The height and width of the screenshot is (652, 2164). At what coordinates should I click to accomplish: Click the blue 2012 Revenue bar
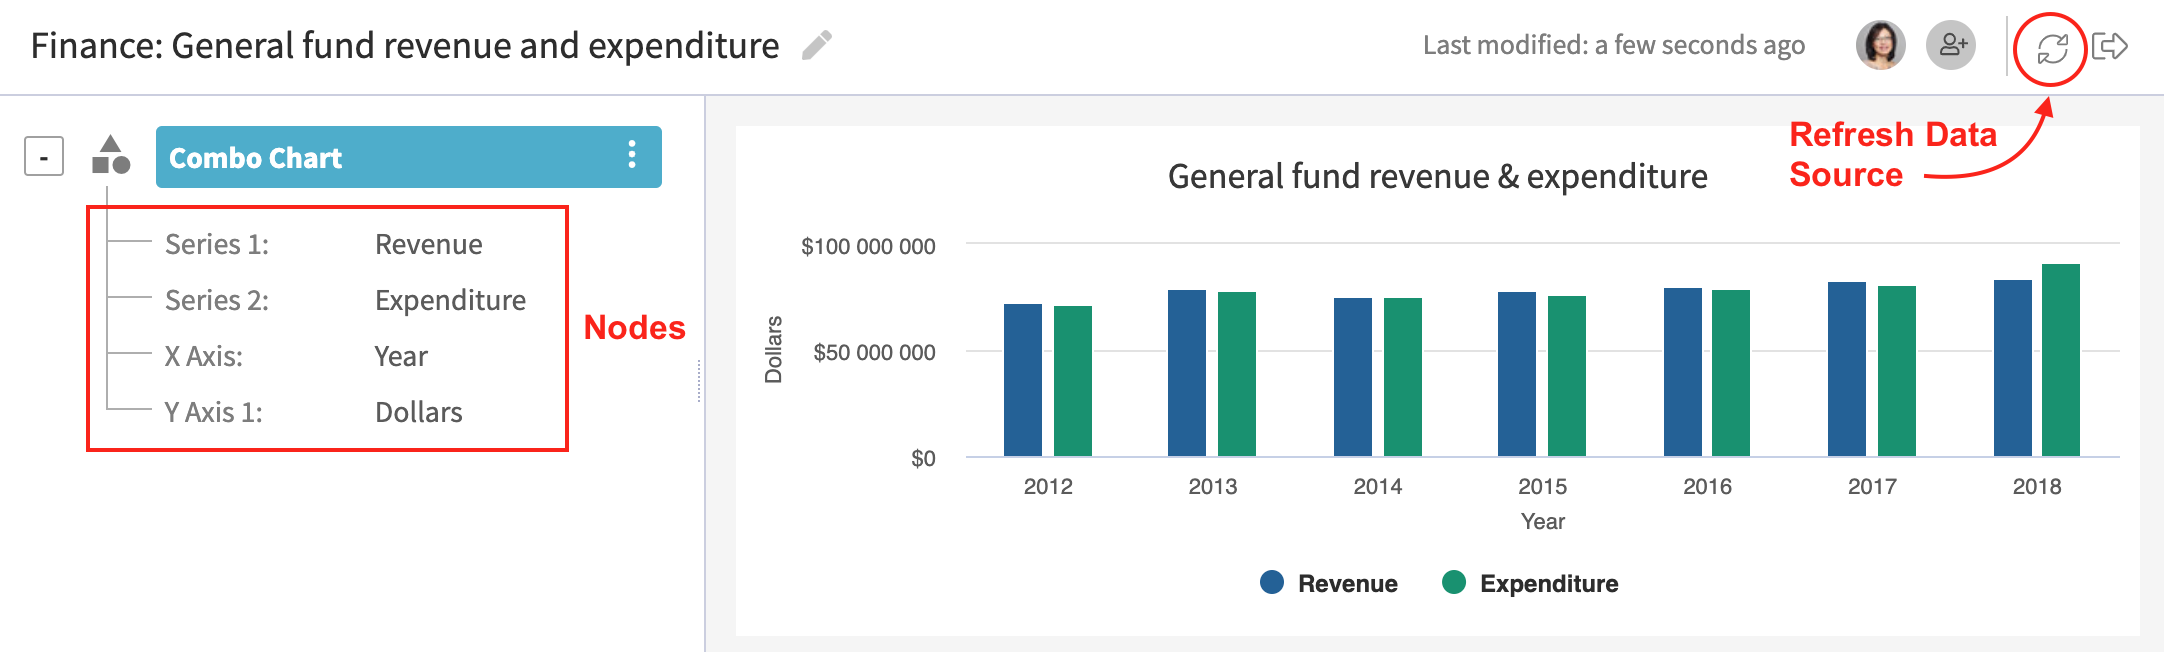point(1022,380)
